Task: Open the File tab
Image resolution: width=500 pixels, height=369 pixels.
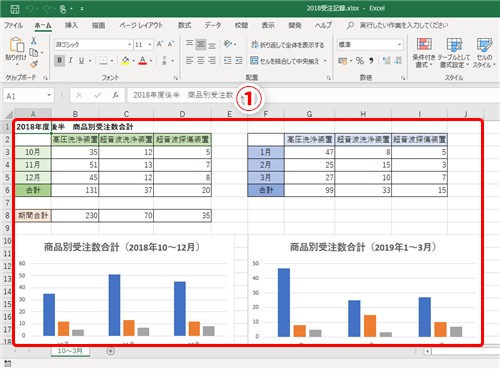Action: pos(13,25)
